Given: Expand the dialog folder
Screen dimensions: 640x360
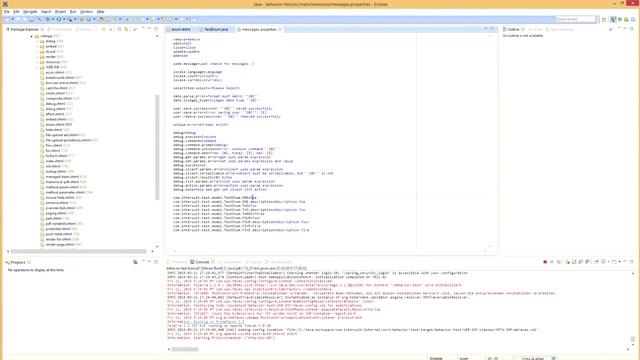Looking at the screenshot, I should [x=37, y=41].
